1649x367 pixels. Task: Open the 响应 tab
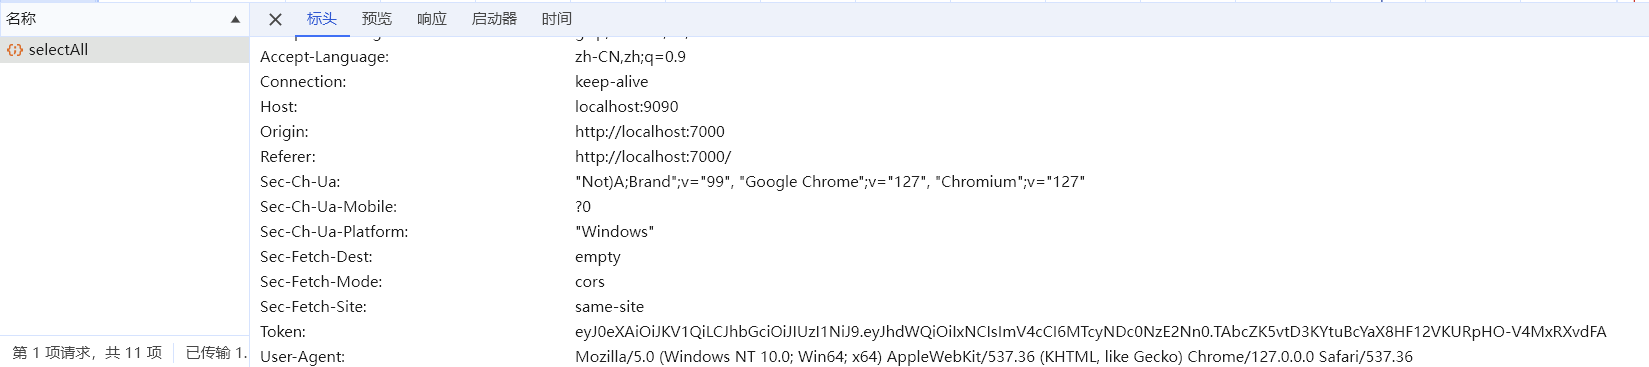click(x=432, y=19)
